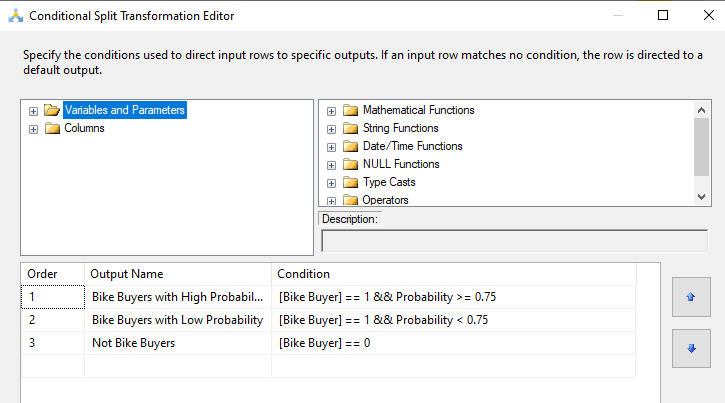The height and width of the screenshot is (403, 725).
Task: Expand the Type Casts node
Action: point(331,182)
